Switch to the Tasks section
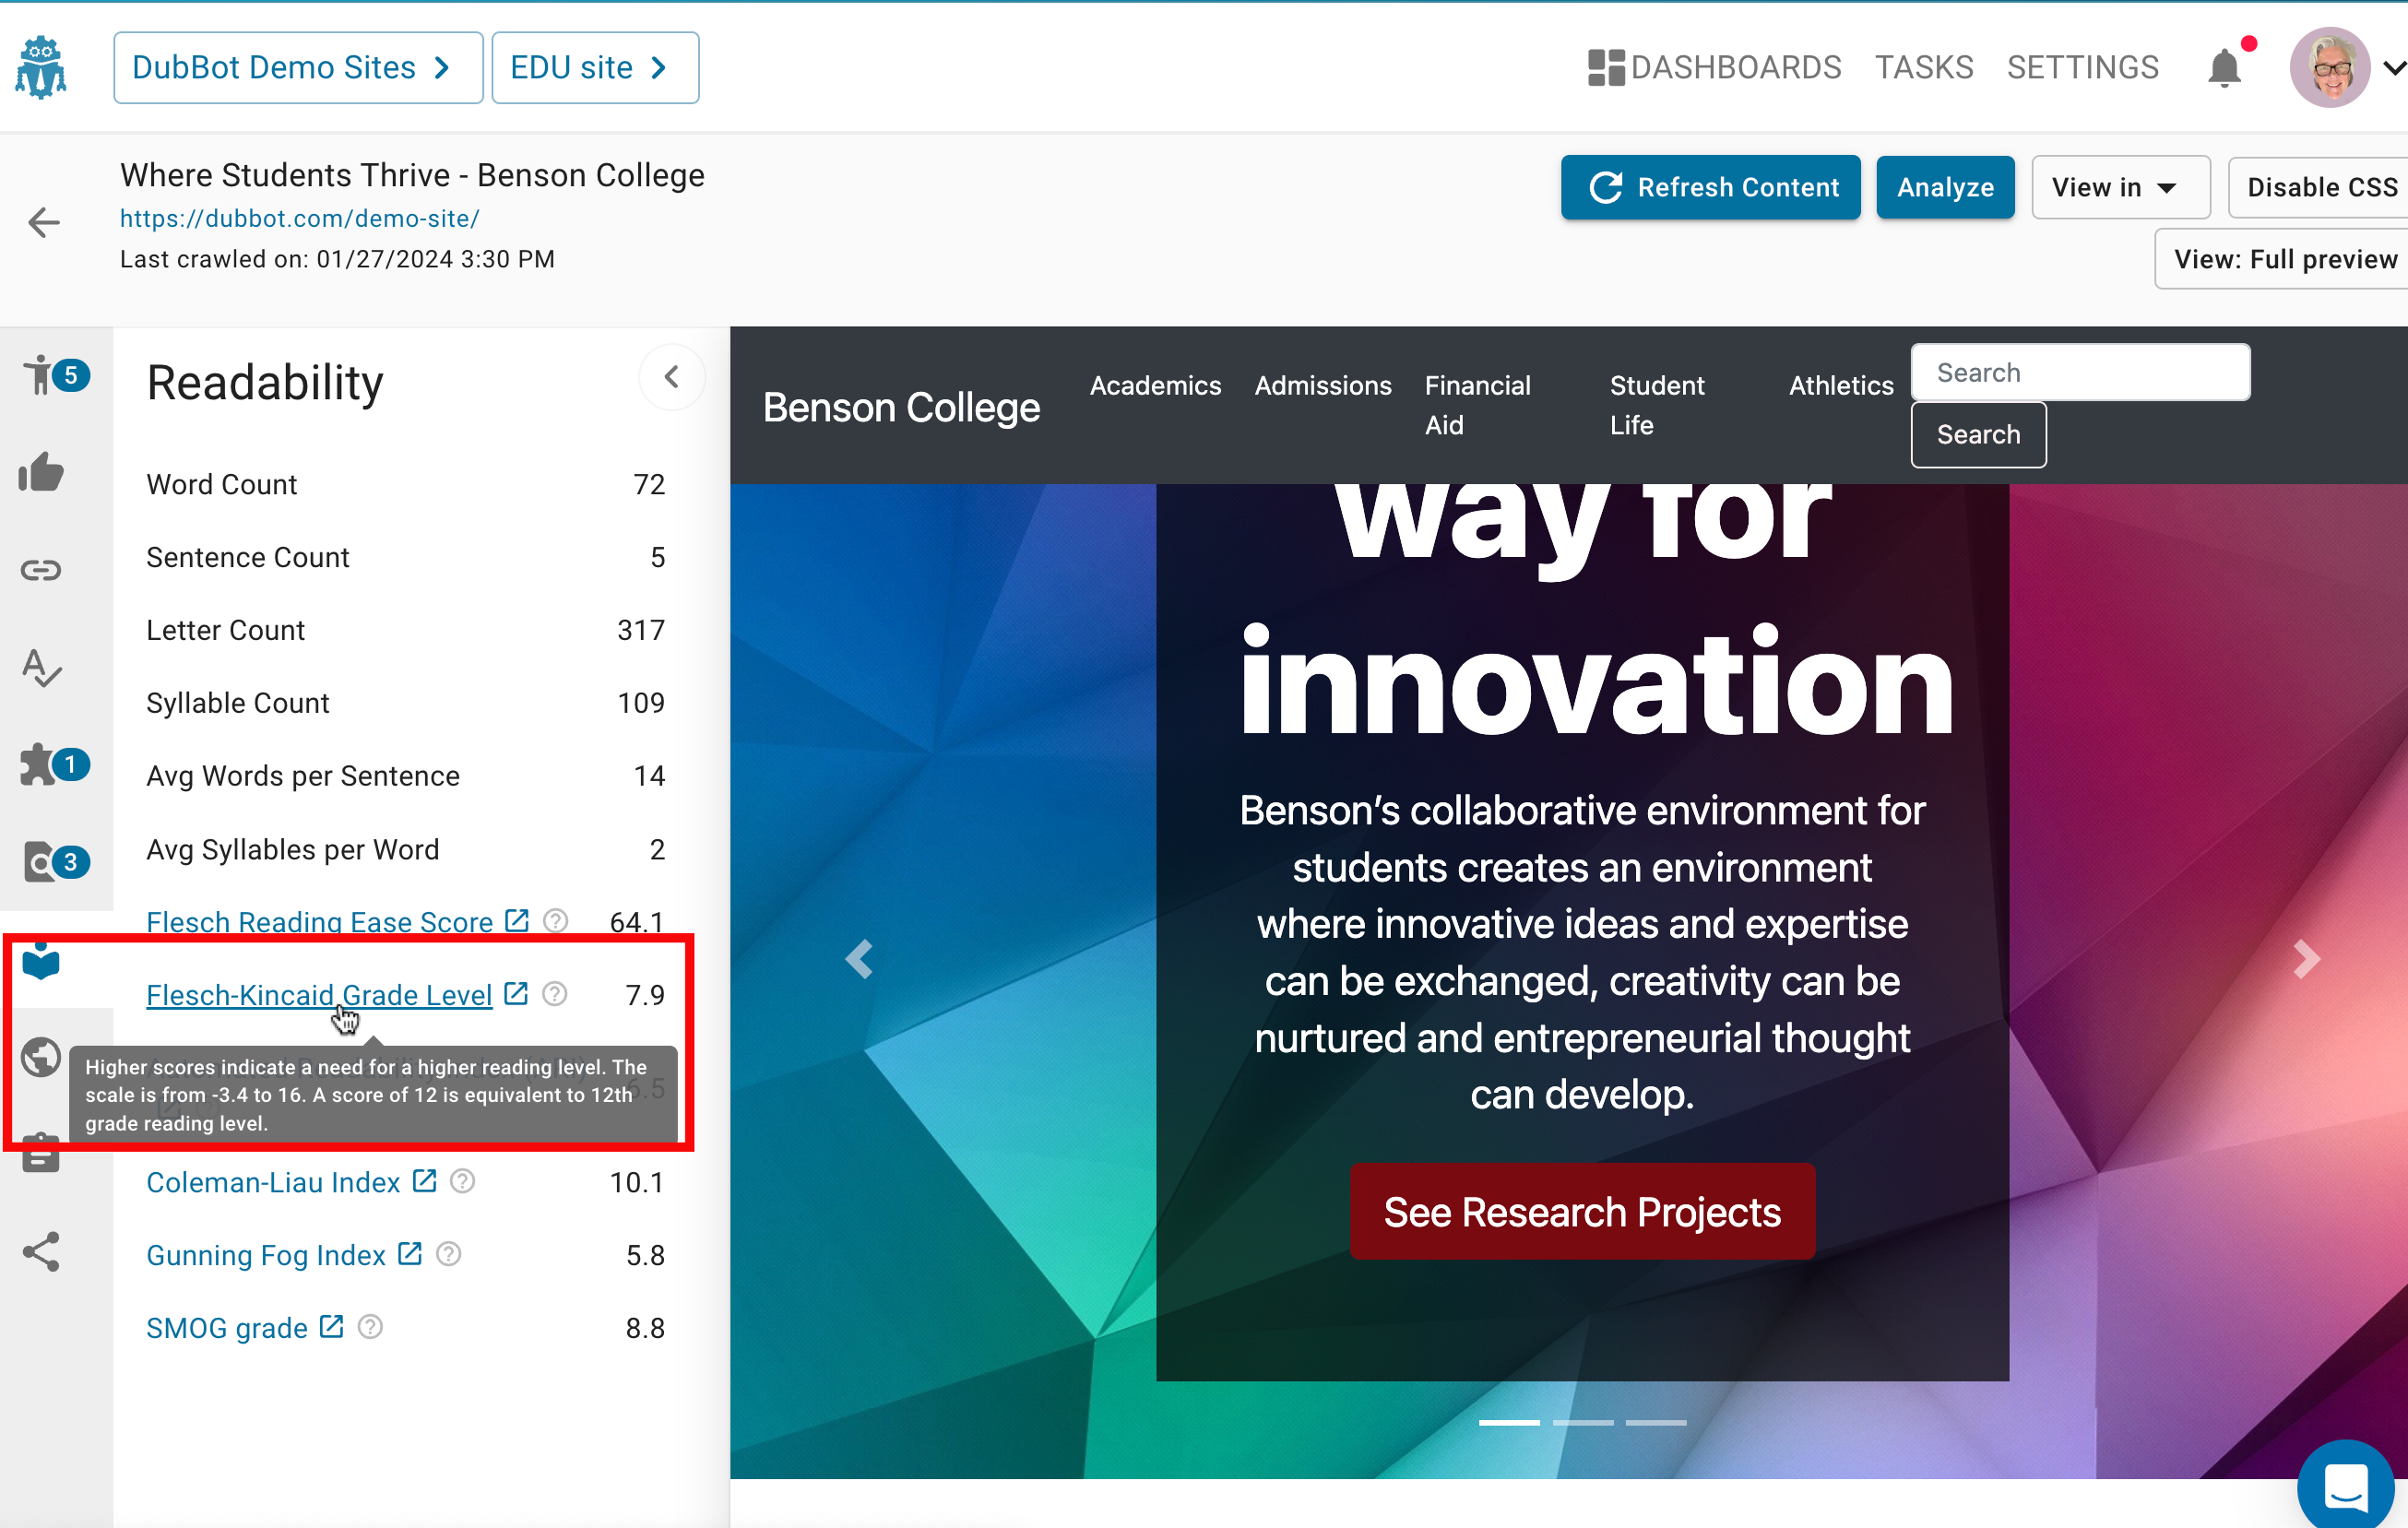Screen dimensions: 2408x1528 [1924, 67]
